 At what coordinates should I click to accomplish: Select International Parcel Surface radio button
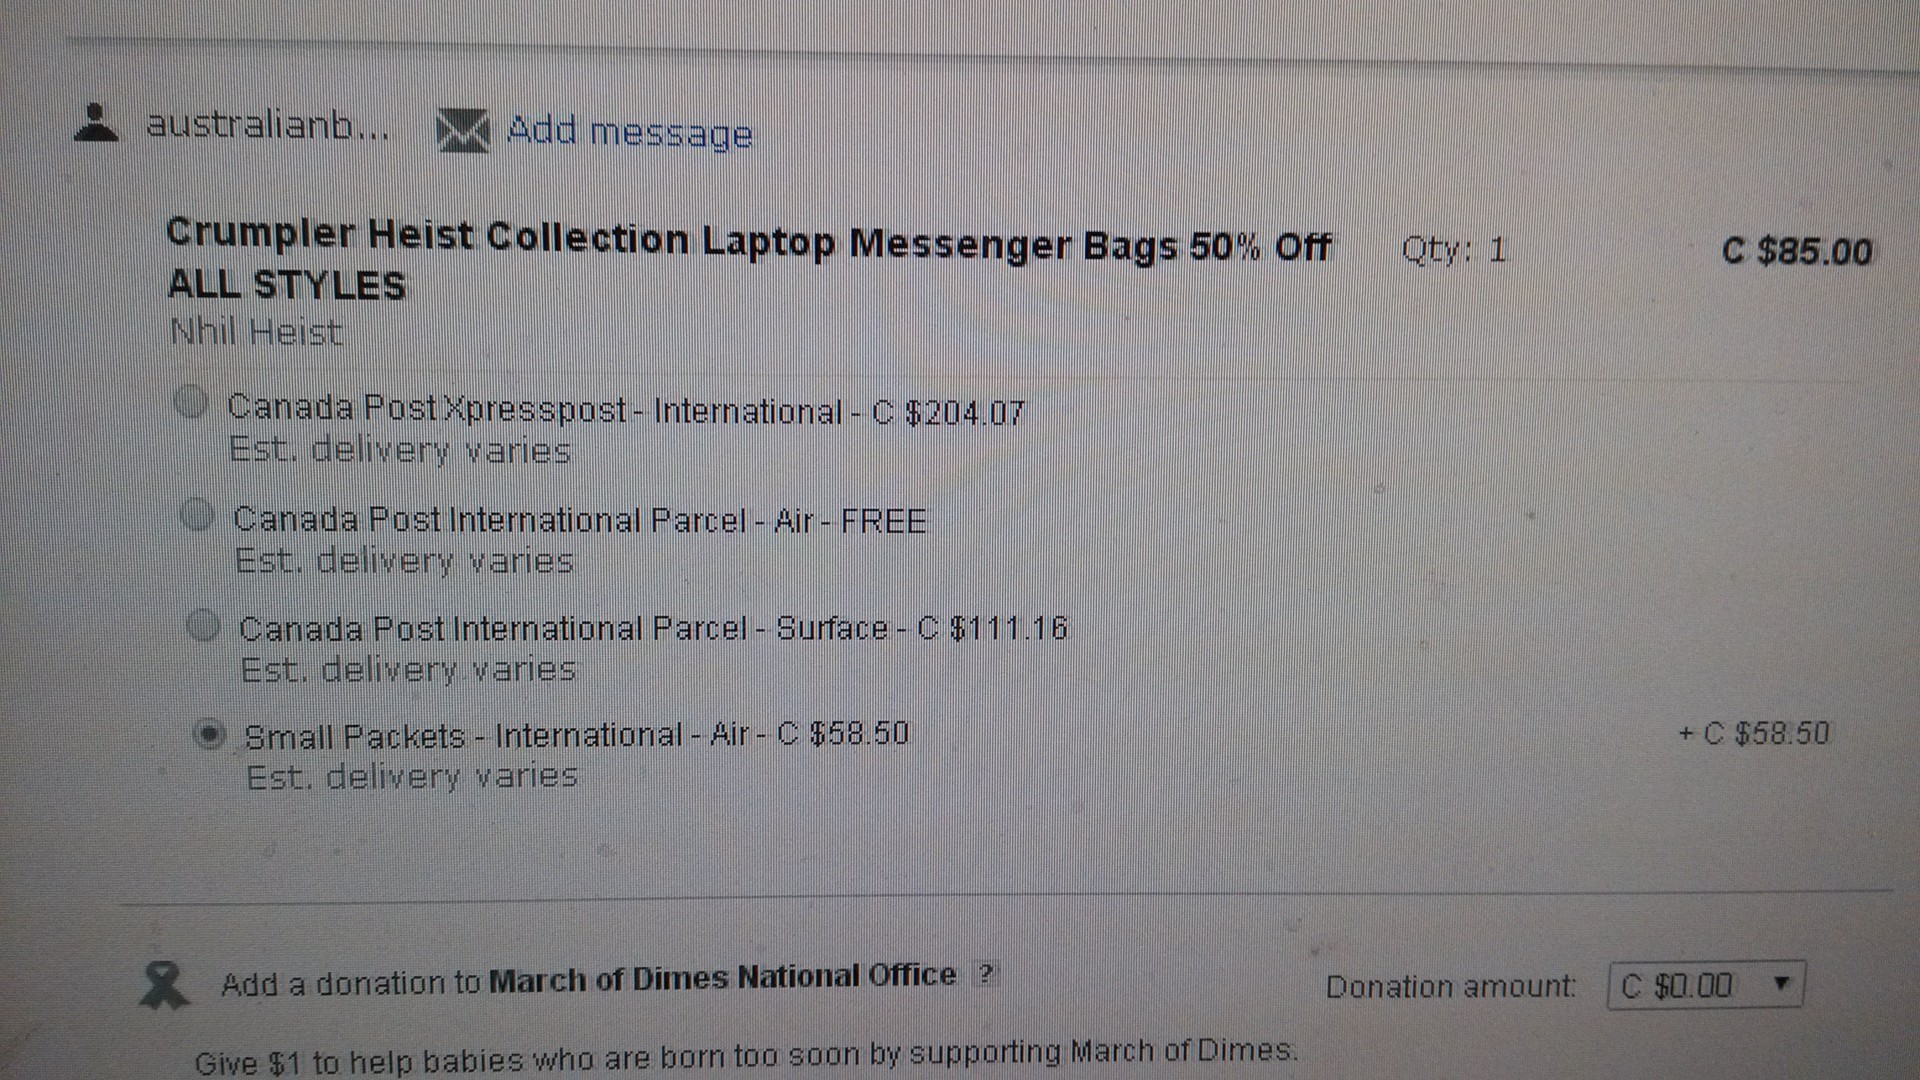click(x=203, y=626)
